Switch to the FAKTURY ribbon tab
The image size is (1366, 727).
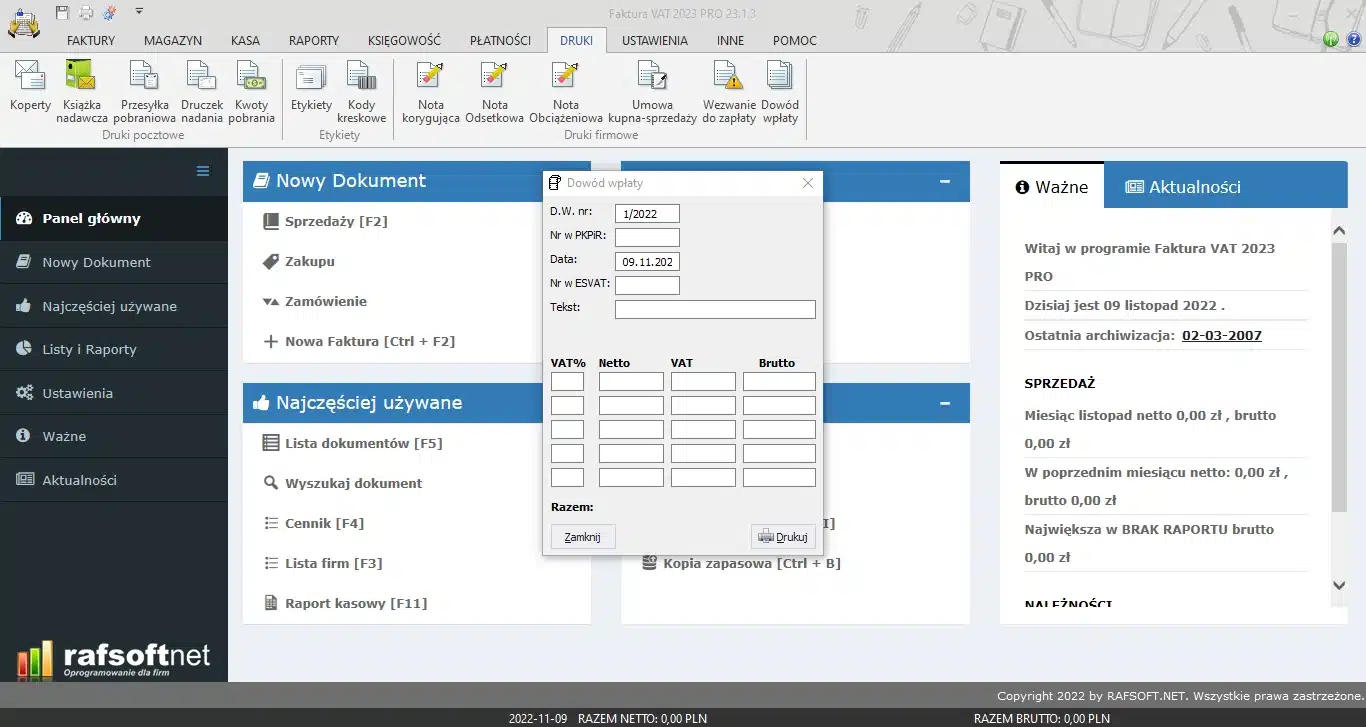click(91, 41)
